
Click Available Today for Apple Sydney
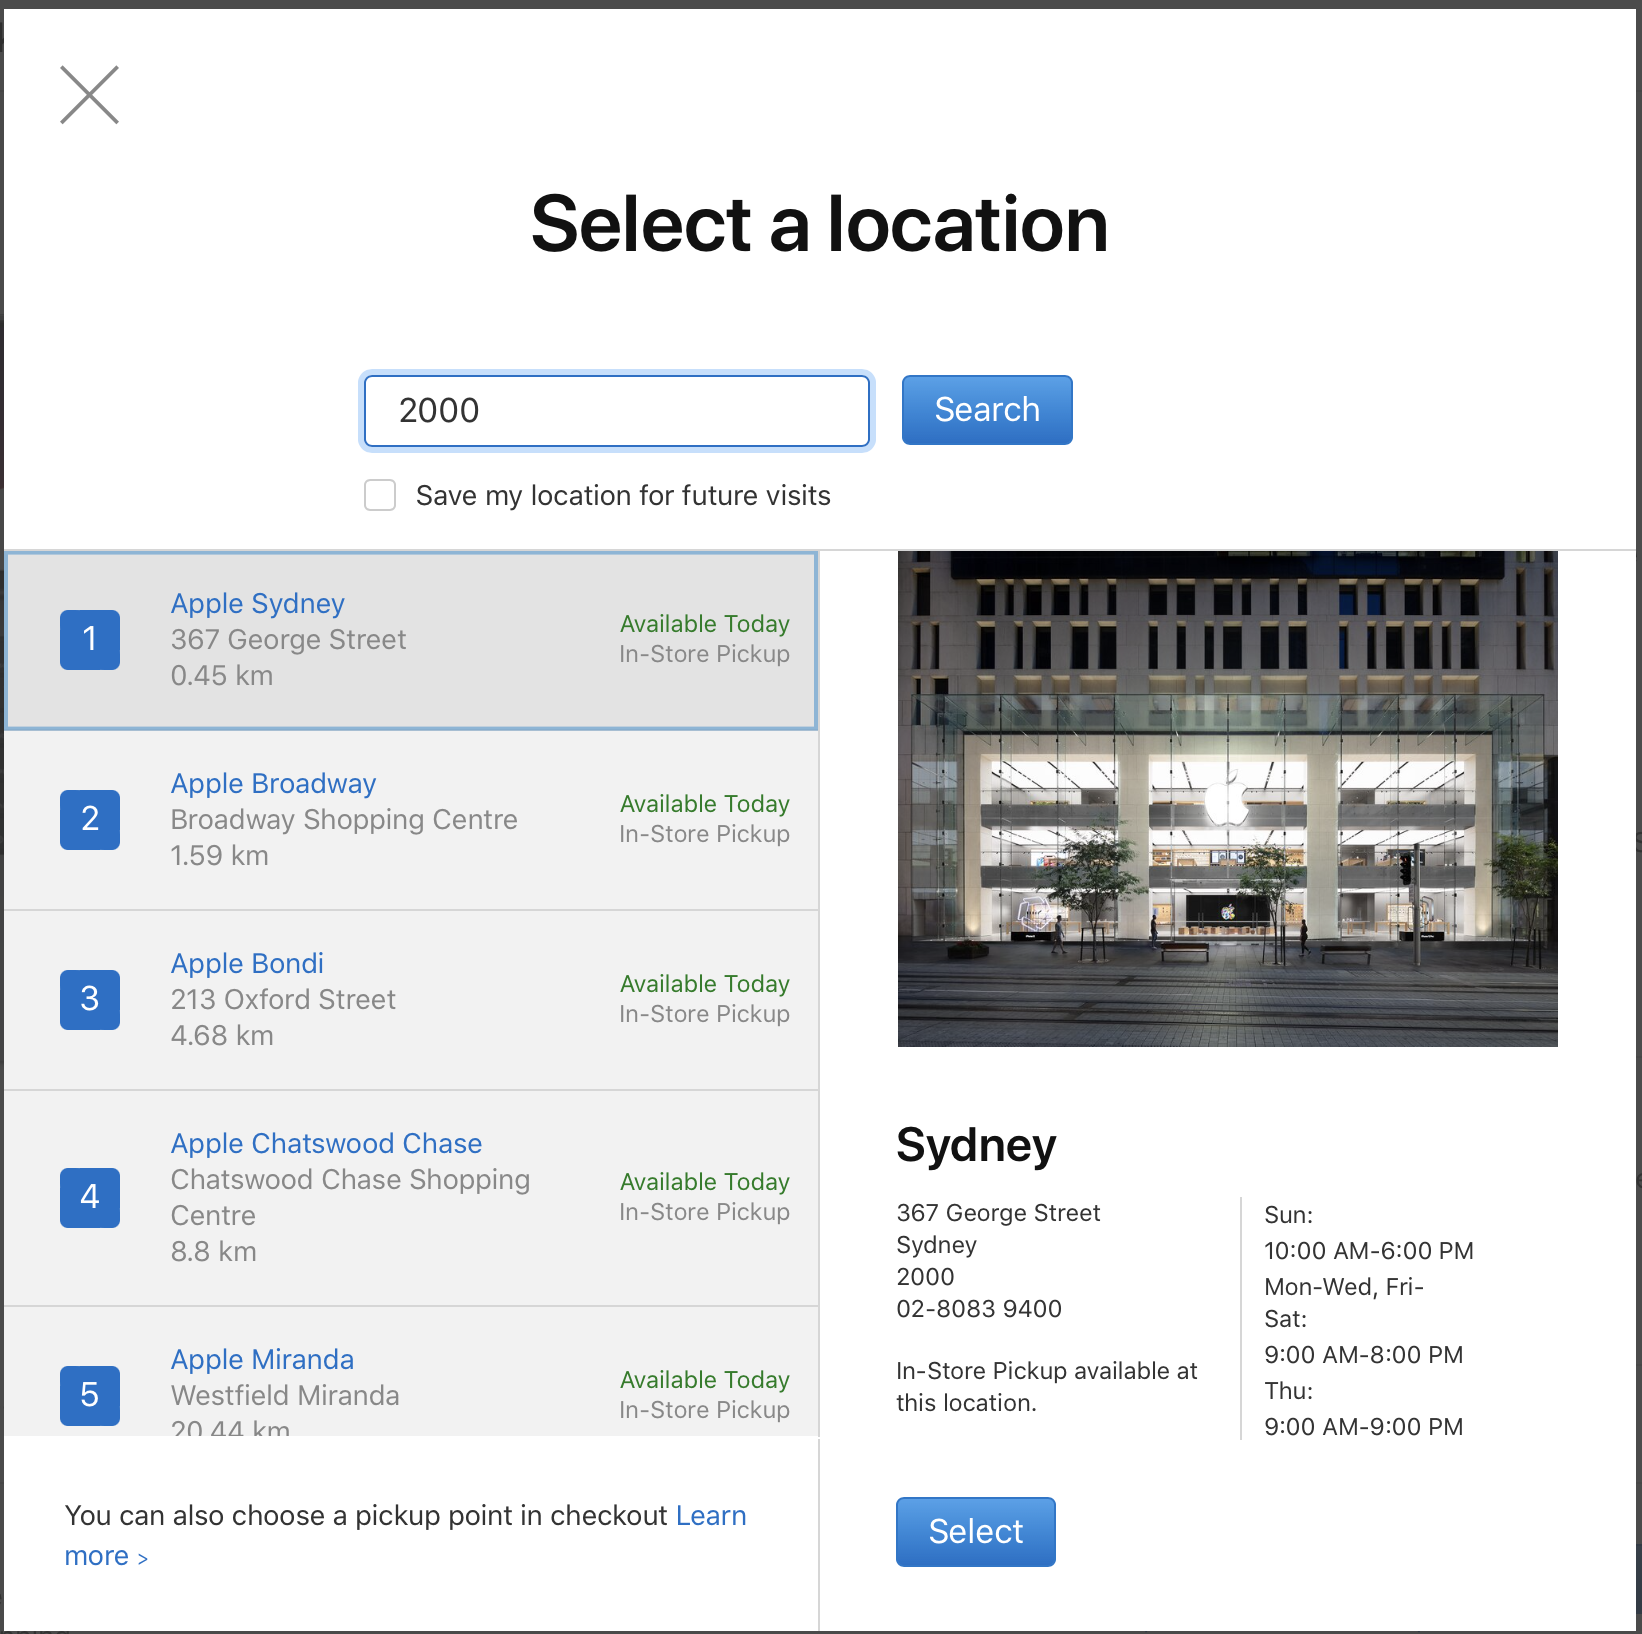705,624
